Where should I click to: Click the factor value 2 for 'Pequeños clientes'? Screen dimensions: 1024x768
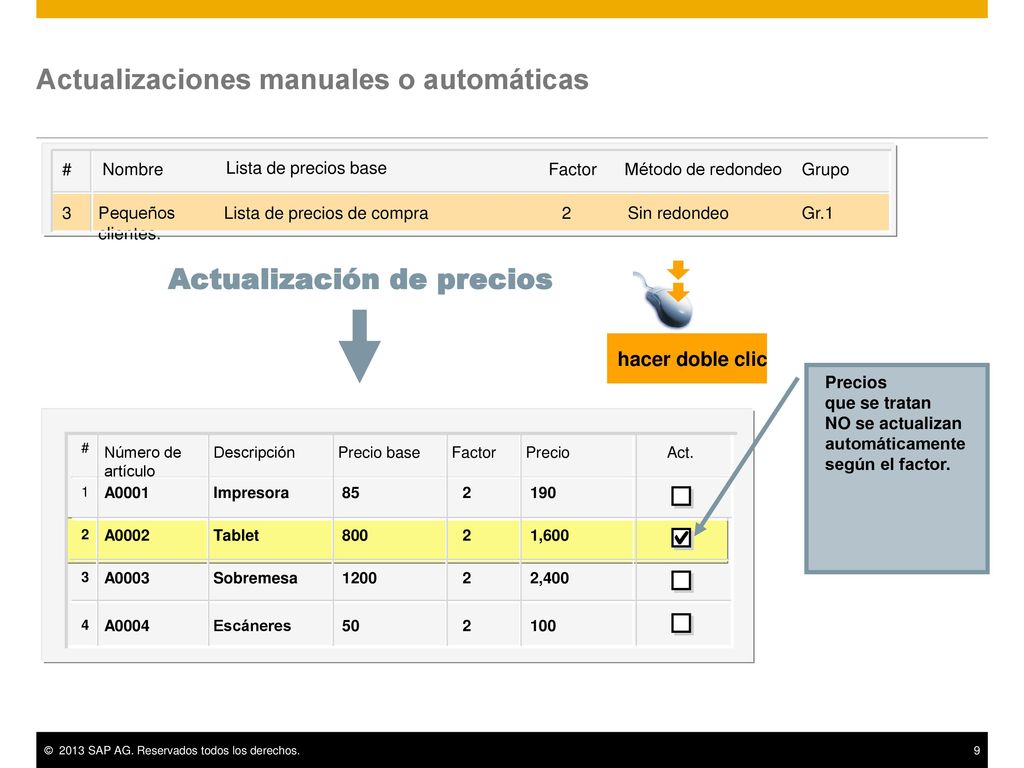(566, 213)
